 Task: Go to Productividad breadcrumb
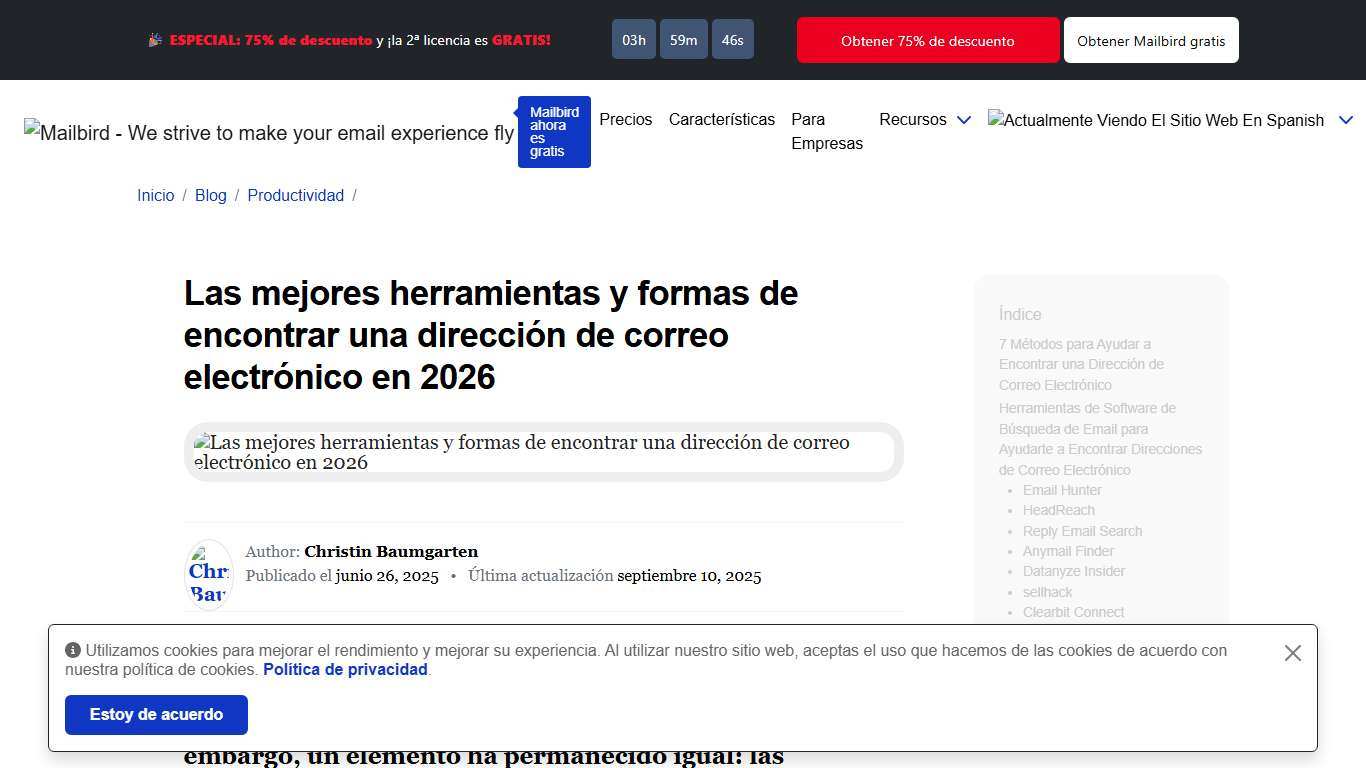point(296,195)
